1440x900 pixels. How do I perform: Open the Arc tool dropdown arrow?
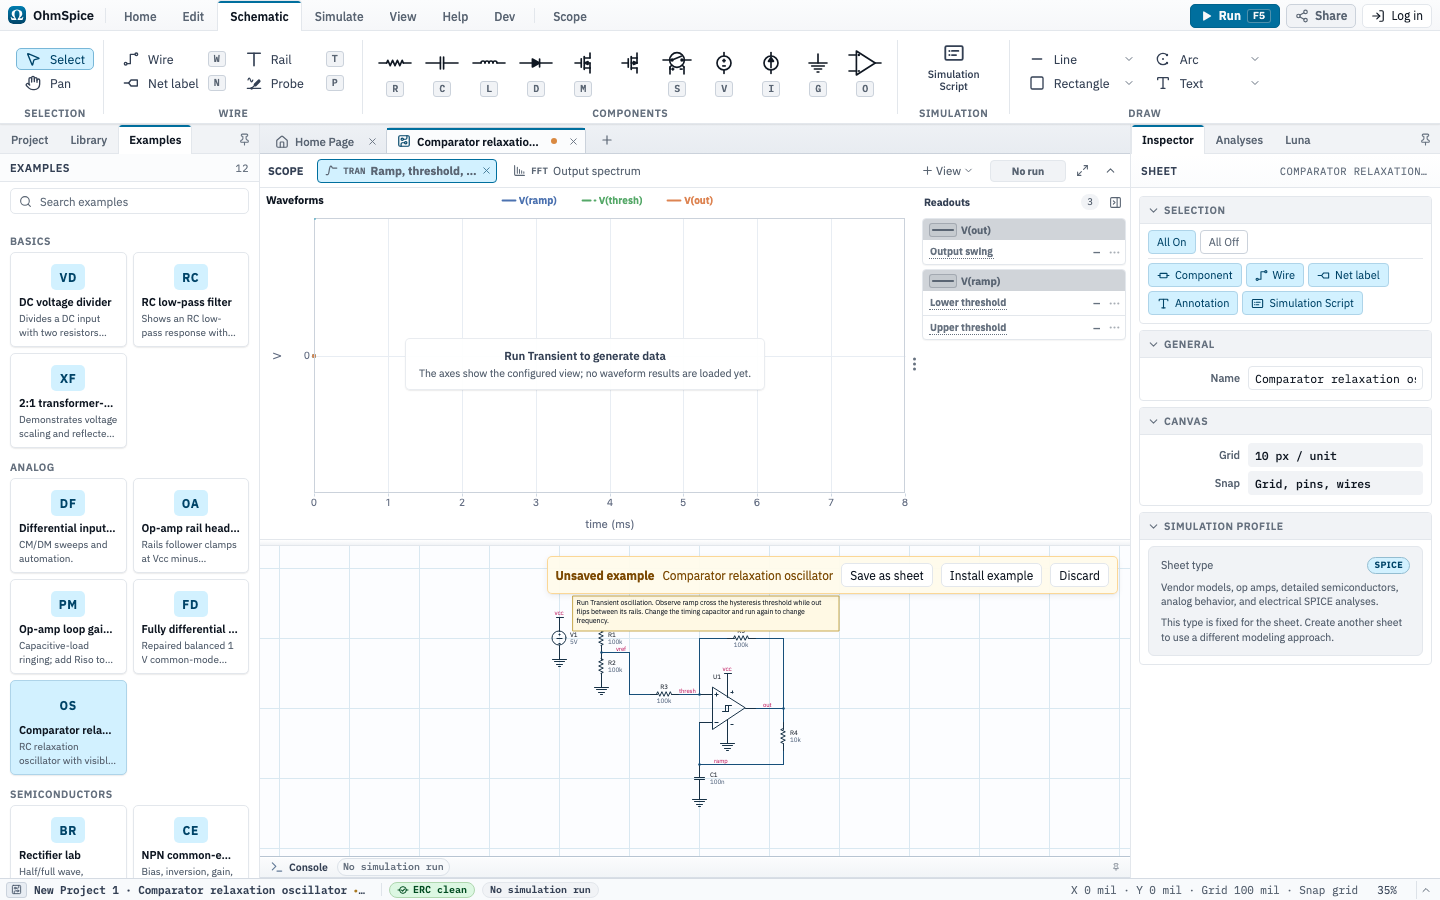coord(1255,59)
